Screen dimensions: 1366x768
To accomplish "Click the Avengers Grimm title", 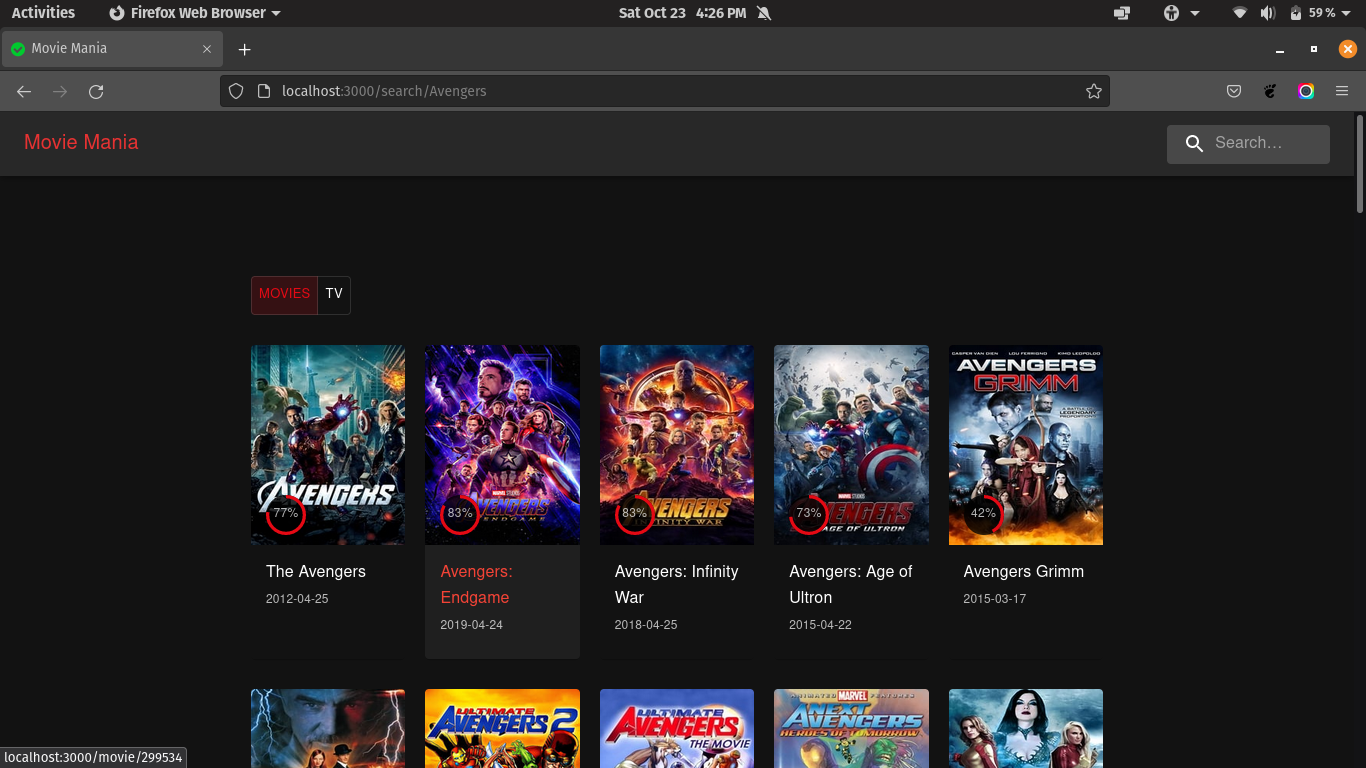I will 1024,572.
